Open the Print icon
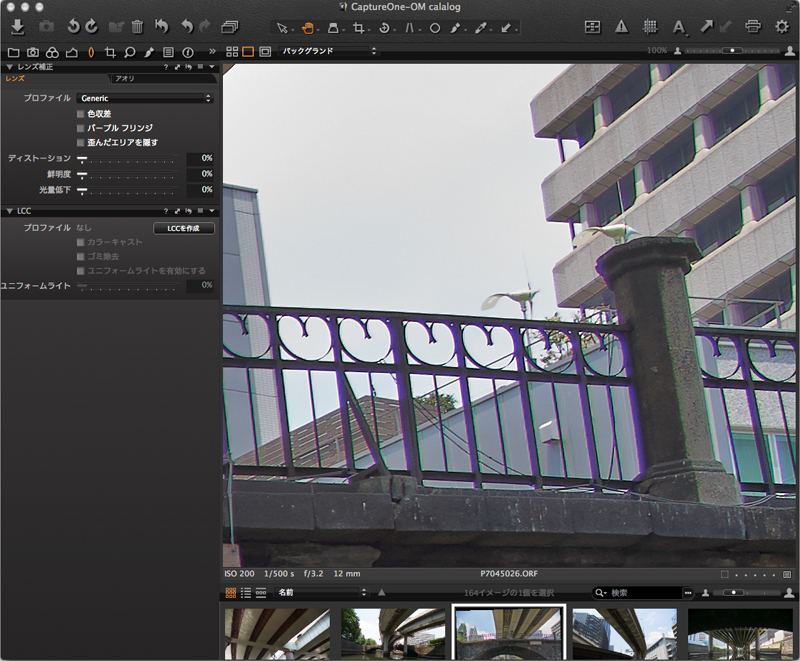800x661 pixels. (x=753, y=27)
